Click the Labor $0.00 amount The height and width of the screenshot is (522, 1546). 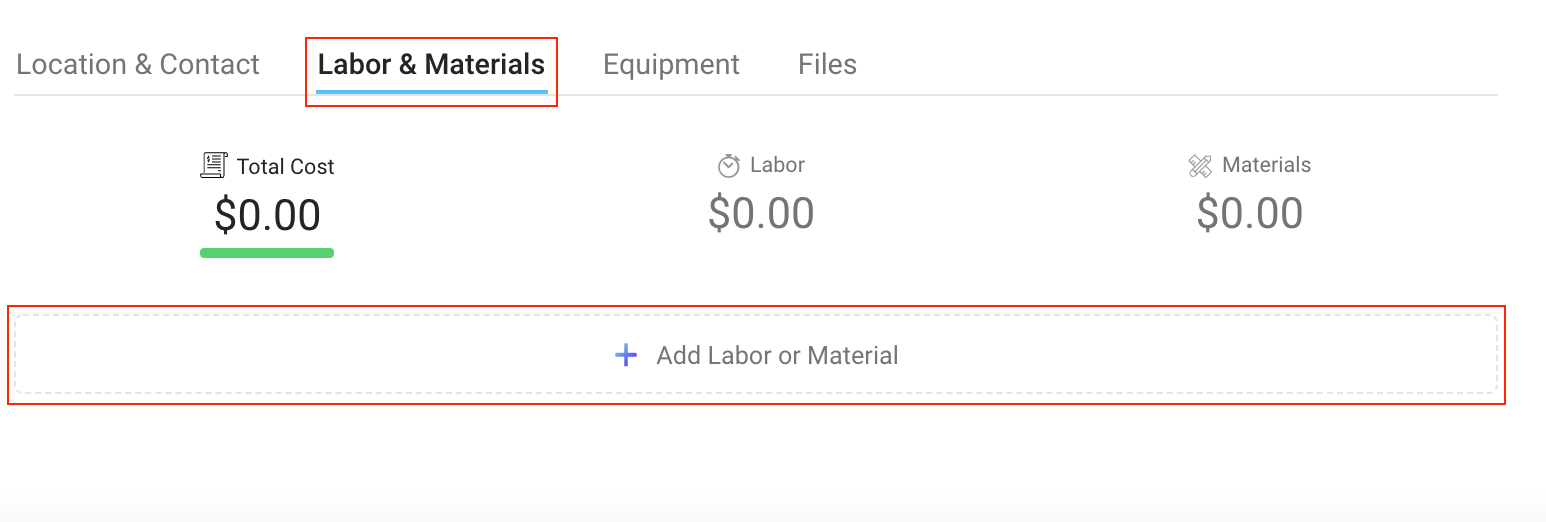pos(761,213)
